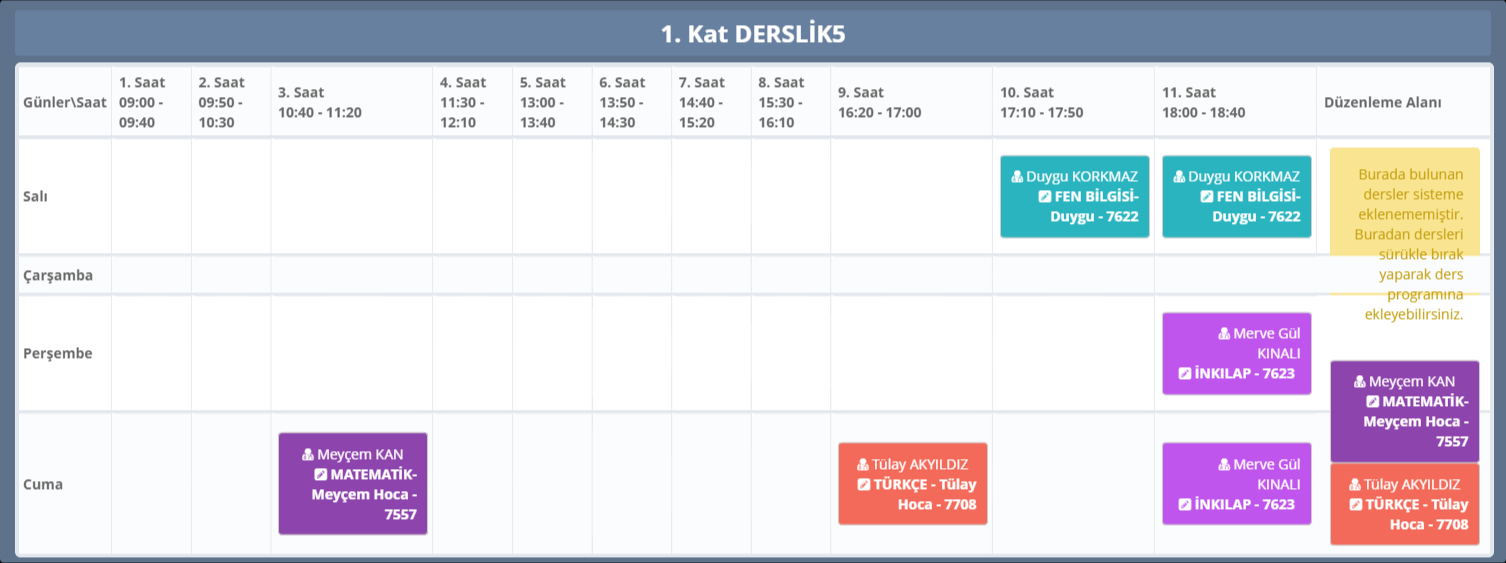Click teacher icon on Salı 11. Saat Duygu KORKMAZ card
Image resolution: width=1506 pixels, height=563 pixels.
1179,176
